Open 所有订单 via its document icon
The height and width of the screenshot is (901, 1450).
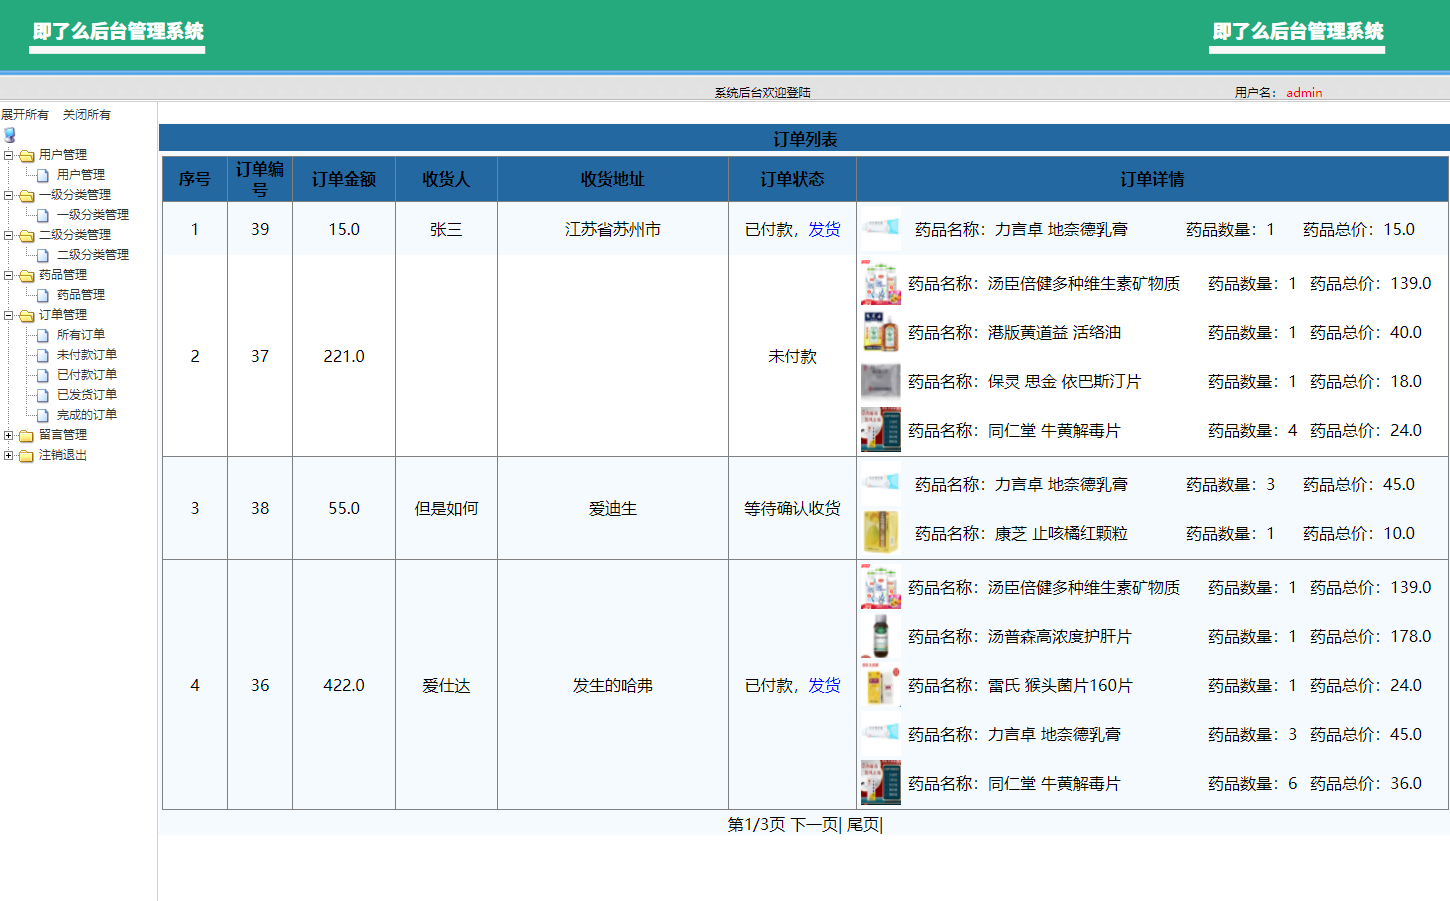coord(41,334)
